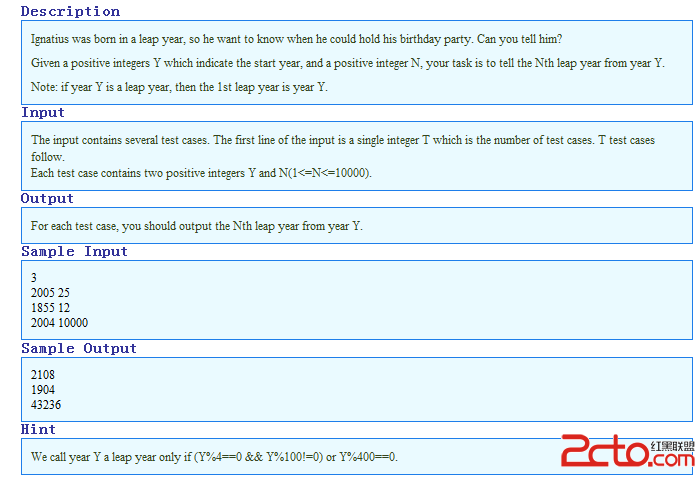
Task: Click the sample input line '2005 25'
Action: [50, 293]
